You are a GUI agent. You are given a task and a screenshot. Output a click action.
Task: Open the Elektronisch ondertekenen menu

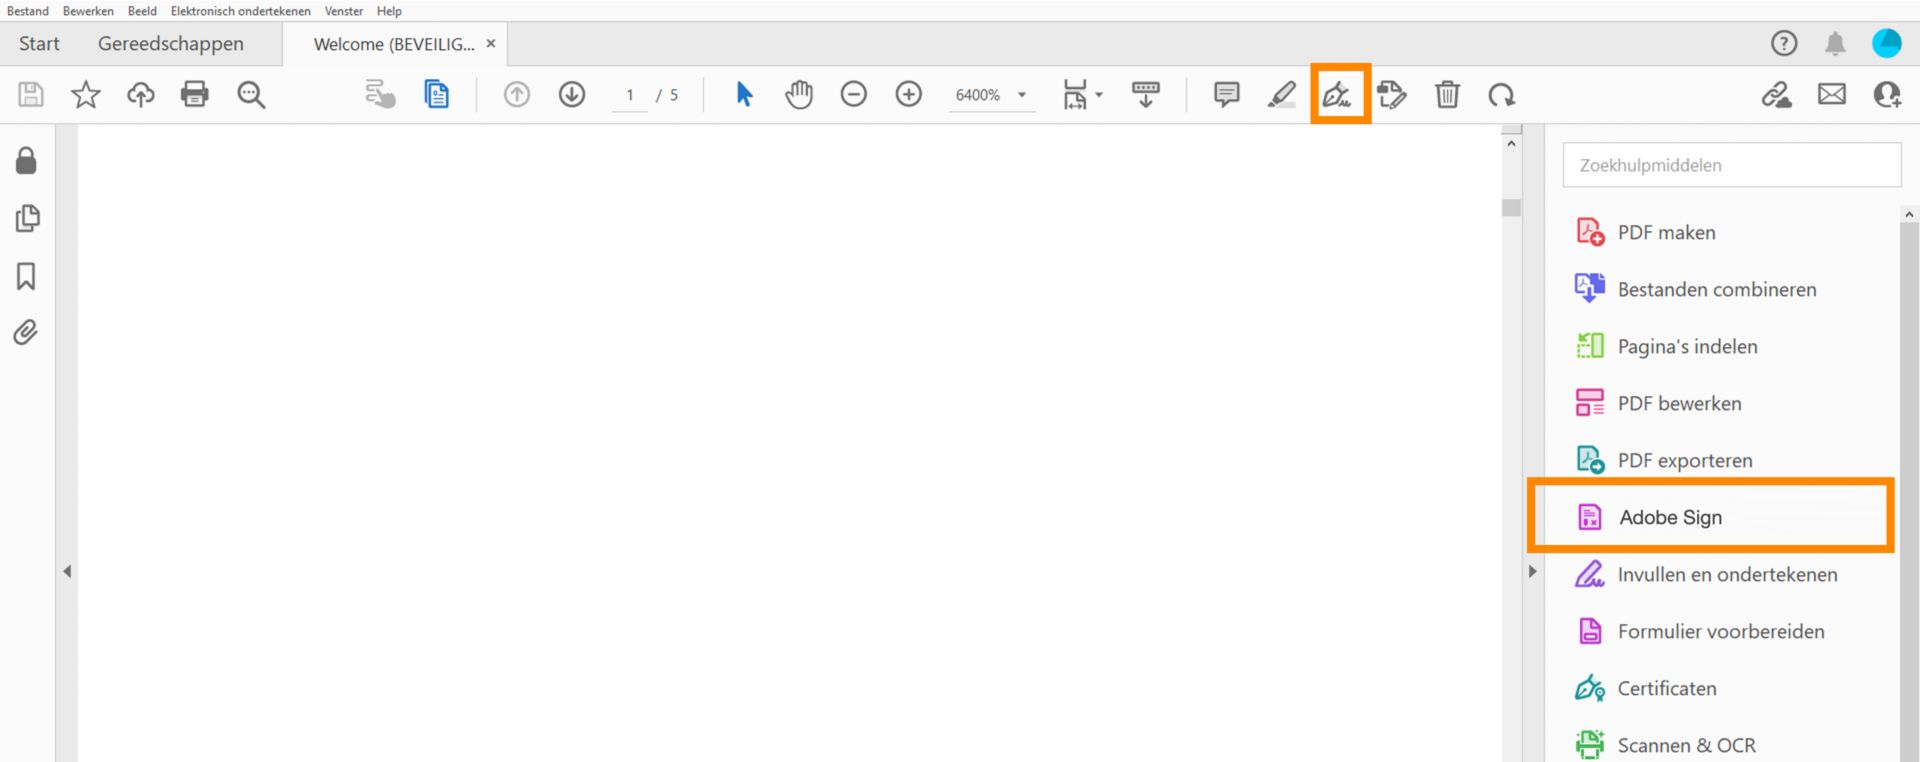[x=240, y=11]
